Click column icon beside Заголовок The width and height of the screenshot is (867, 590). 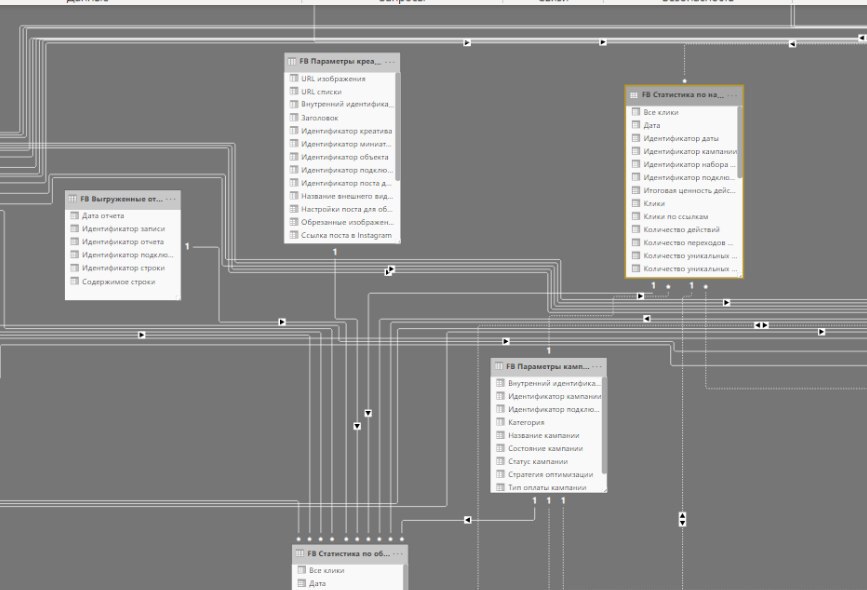click(x=294, y=117)
